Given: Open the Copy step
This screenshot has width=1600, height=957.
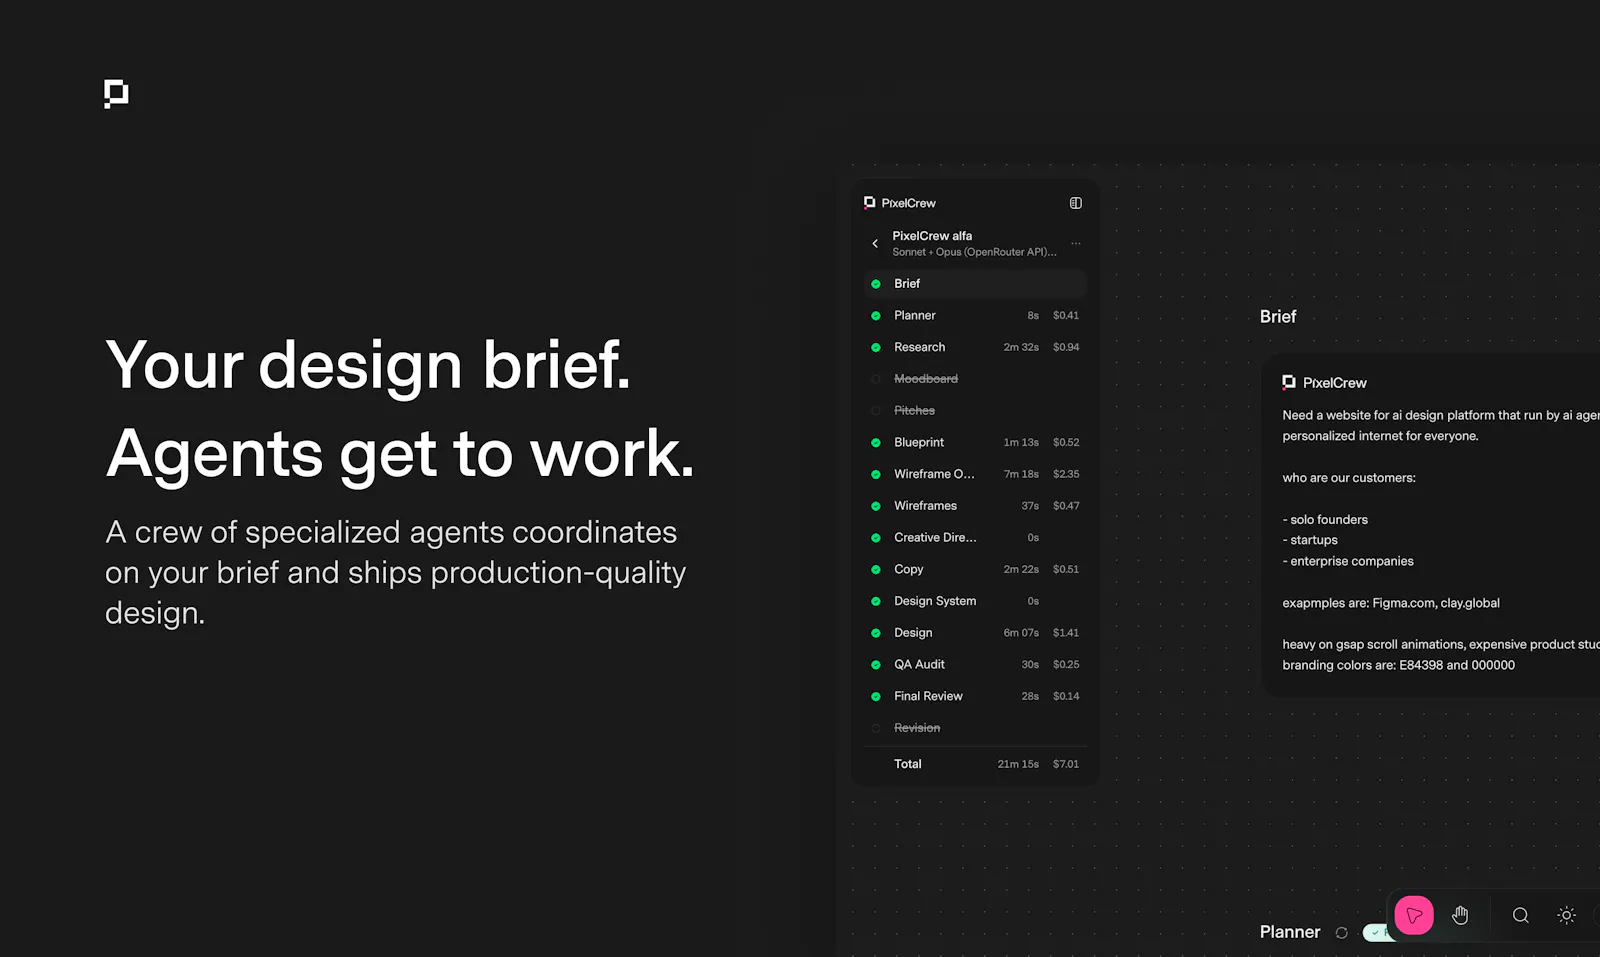Looking at the screenshot, I should click(975, 569).
